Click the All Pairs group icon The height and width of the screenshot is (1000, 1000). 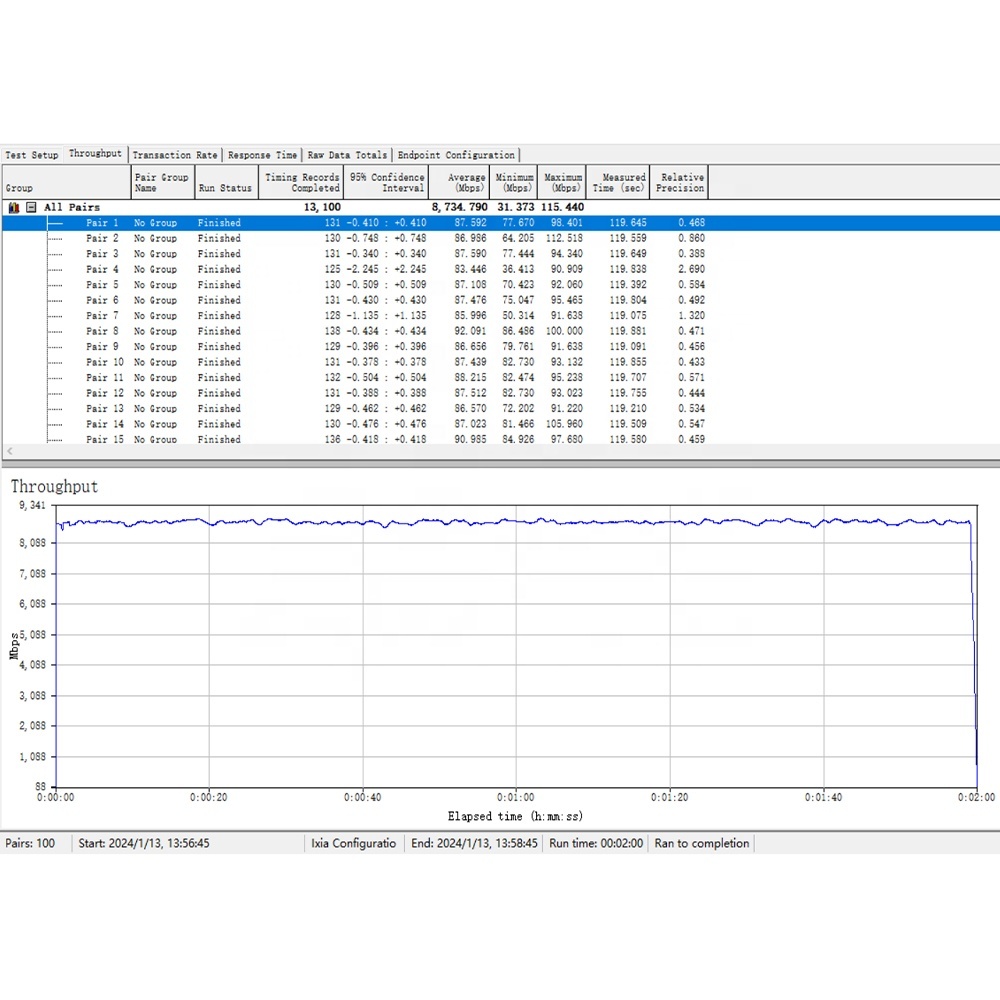coord(14,207)
